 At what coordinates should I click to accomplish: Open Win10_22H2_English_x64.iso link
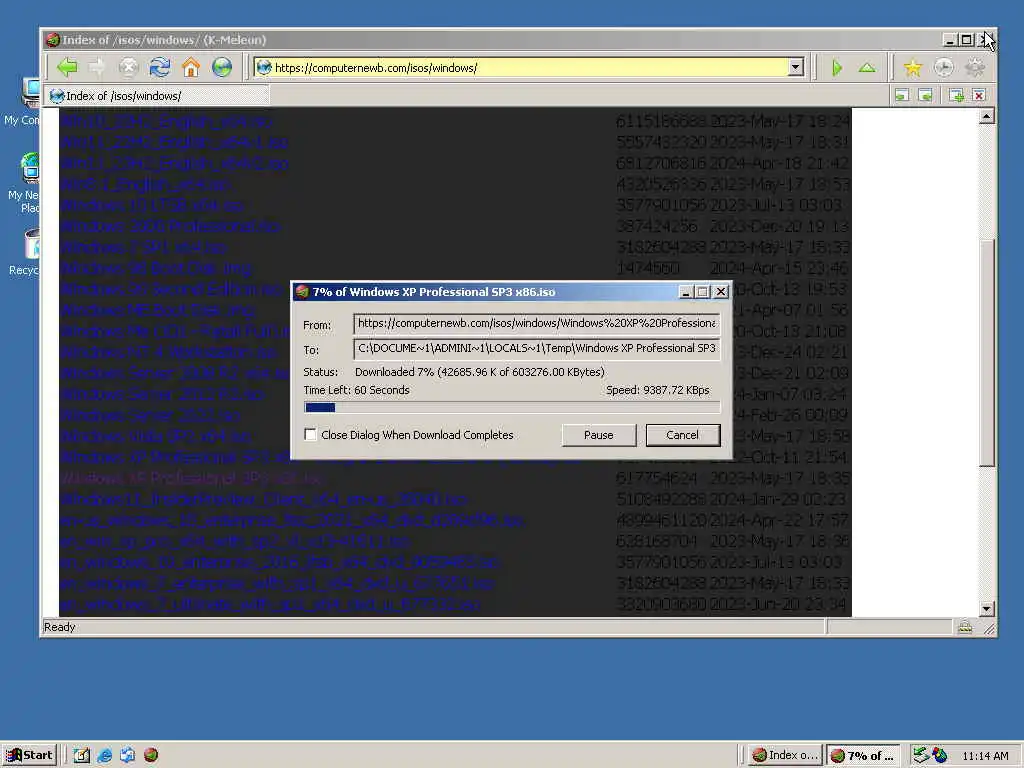pyautogui.click(x=167, y=121)
